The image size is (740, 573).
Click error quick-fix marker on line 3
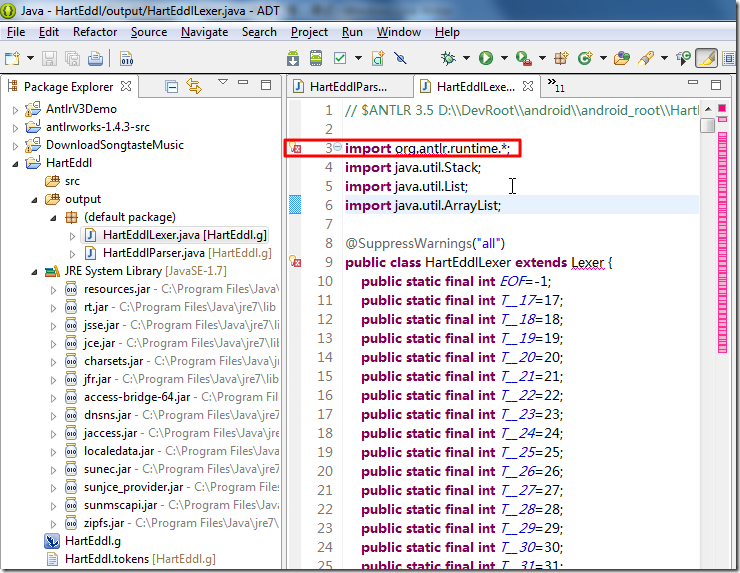pyautogui.click(x=295, y=148)
